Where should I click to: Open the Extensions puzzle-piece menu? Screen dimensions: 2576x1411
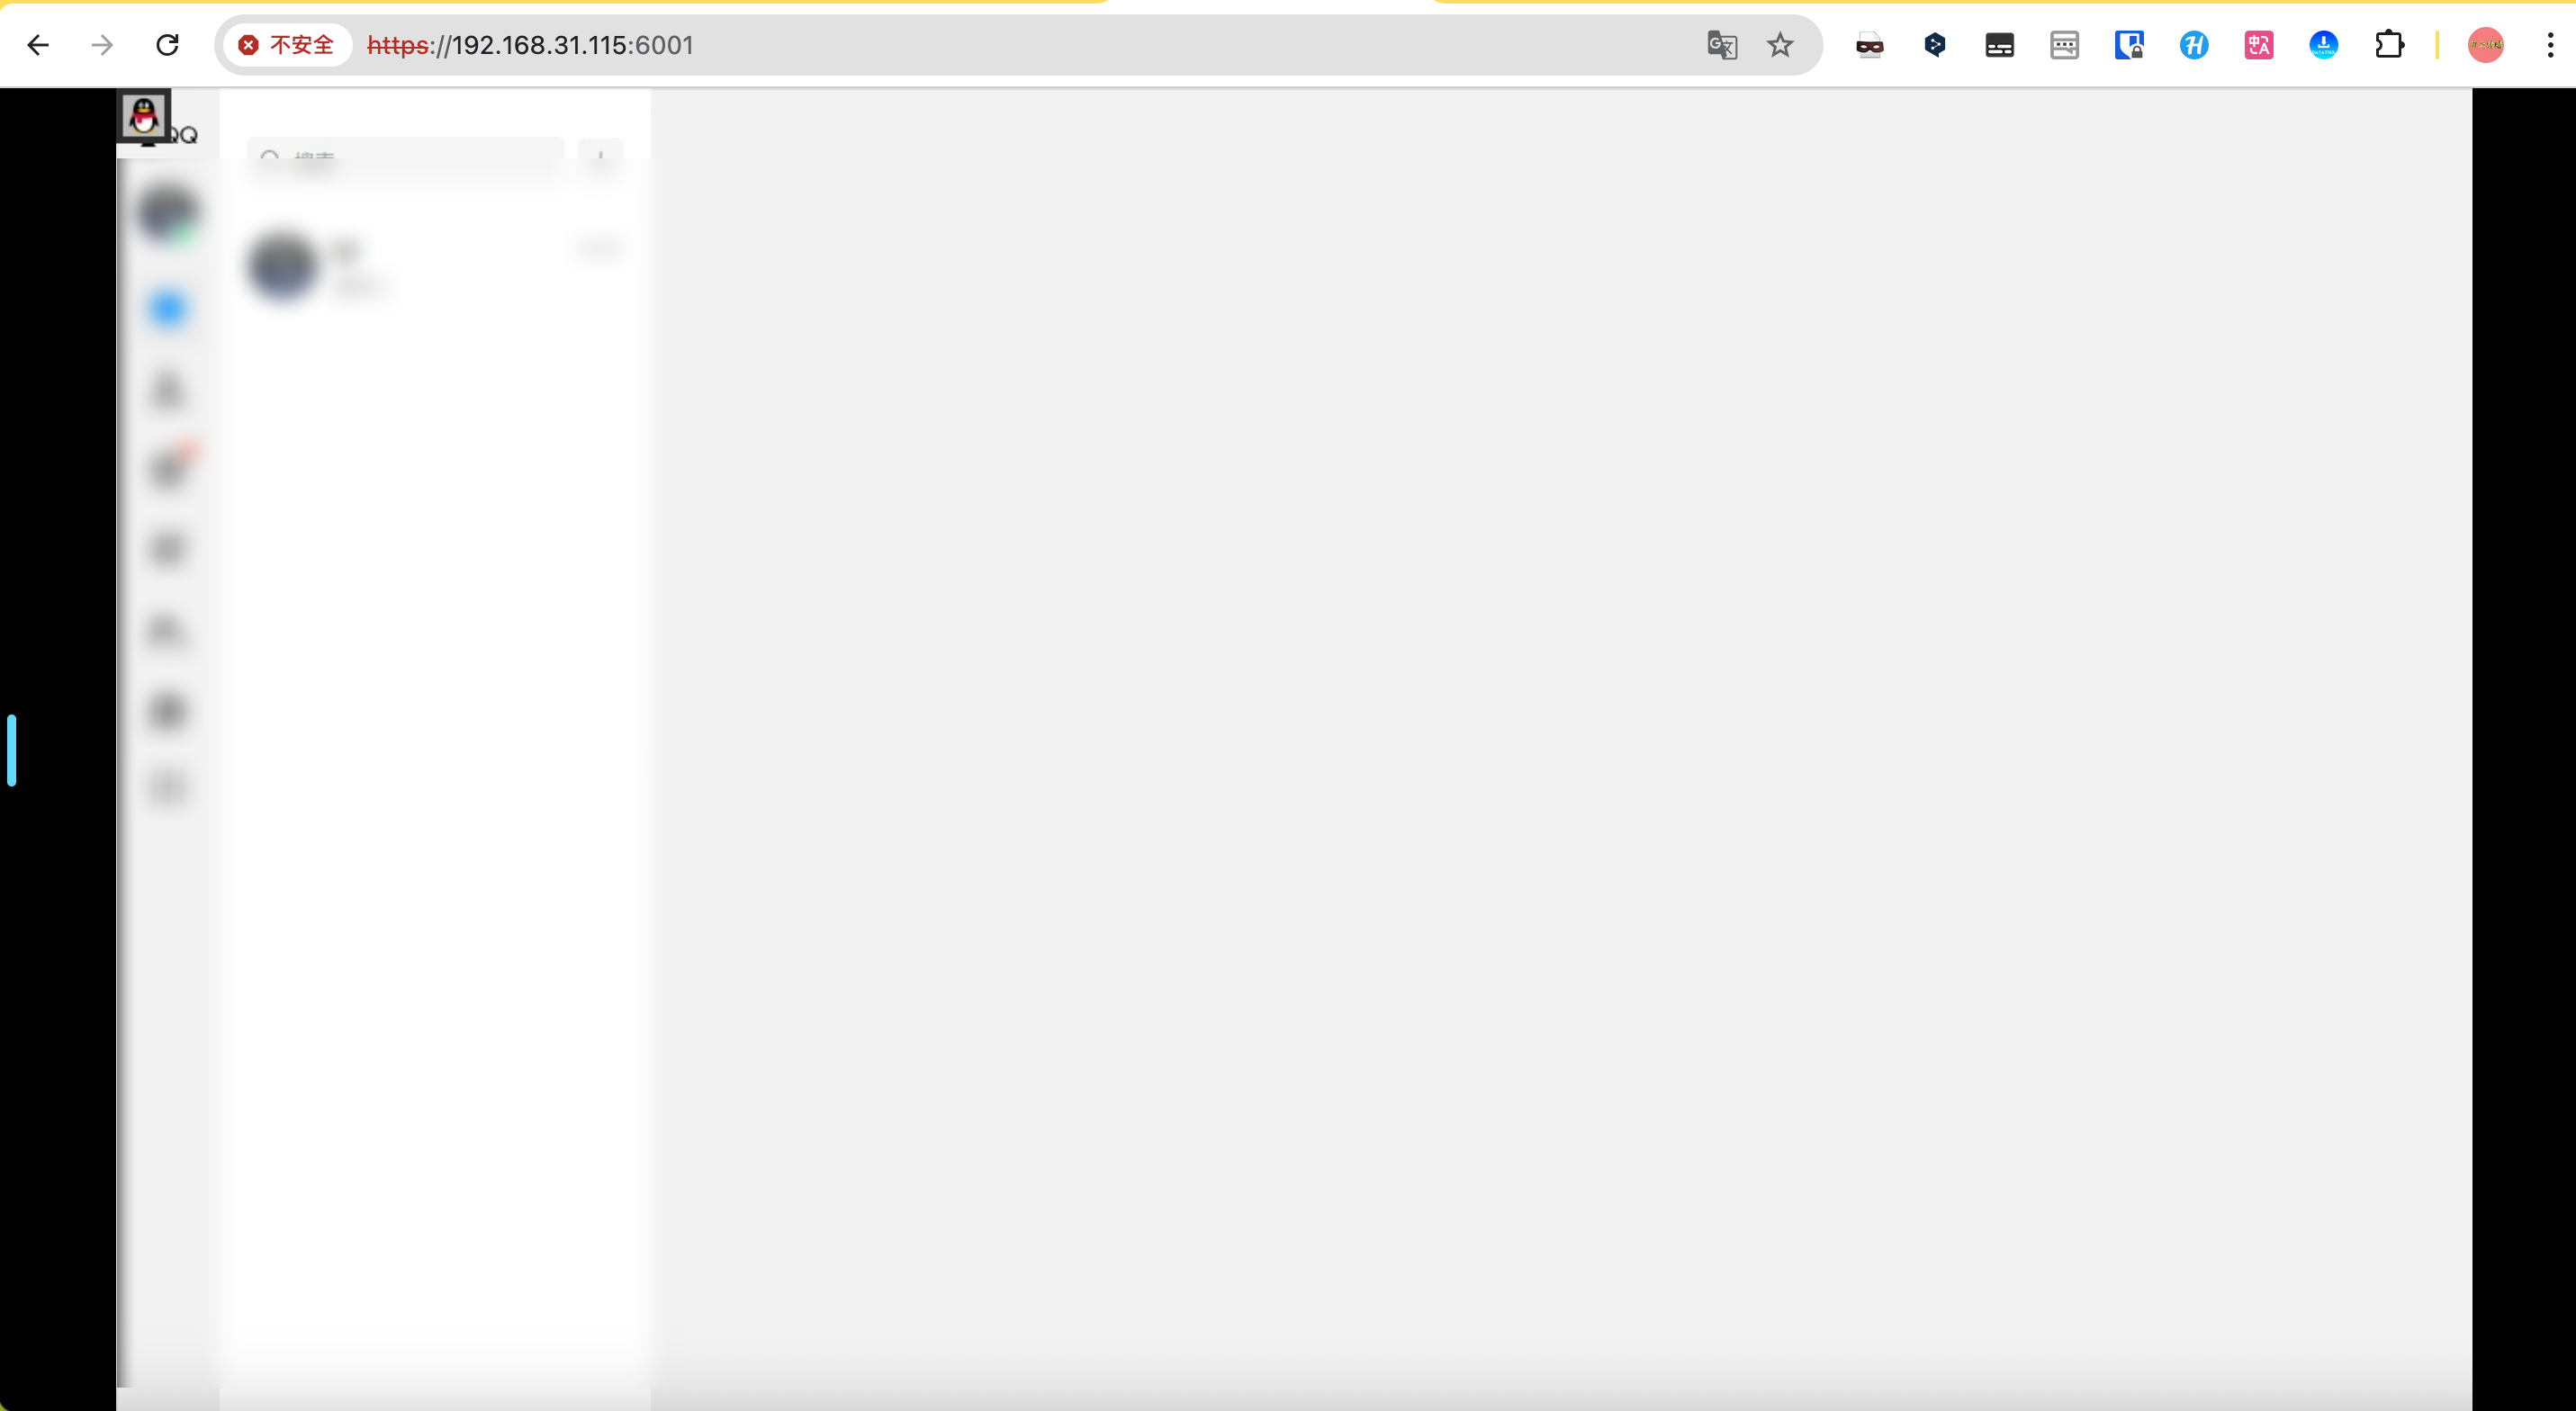(x=2389, y=45)
